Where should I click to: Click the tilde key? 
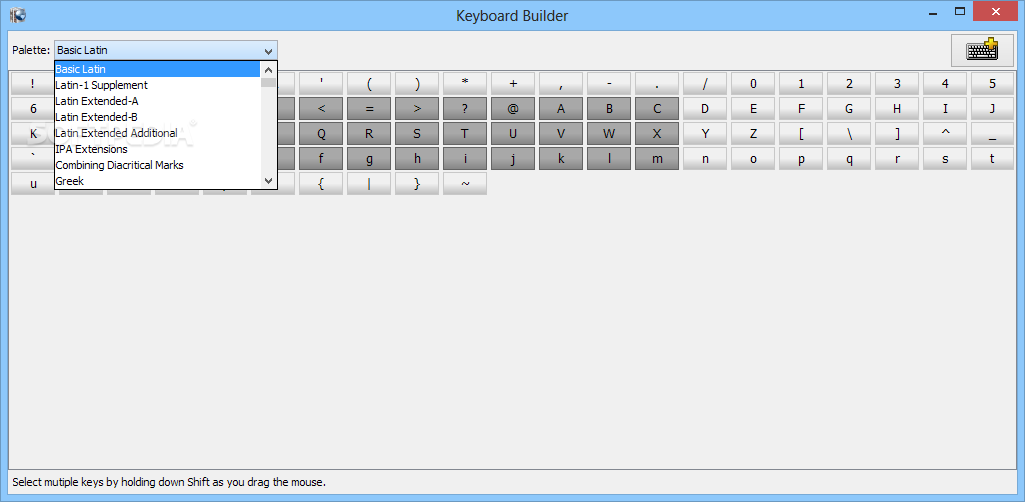pos(465,183)
